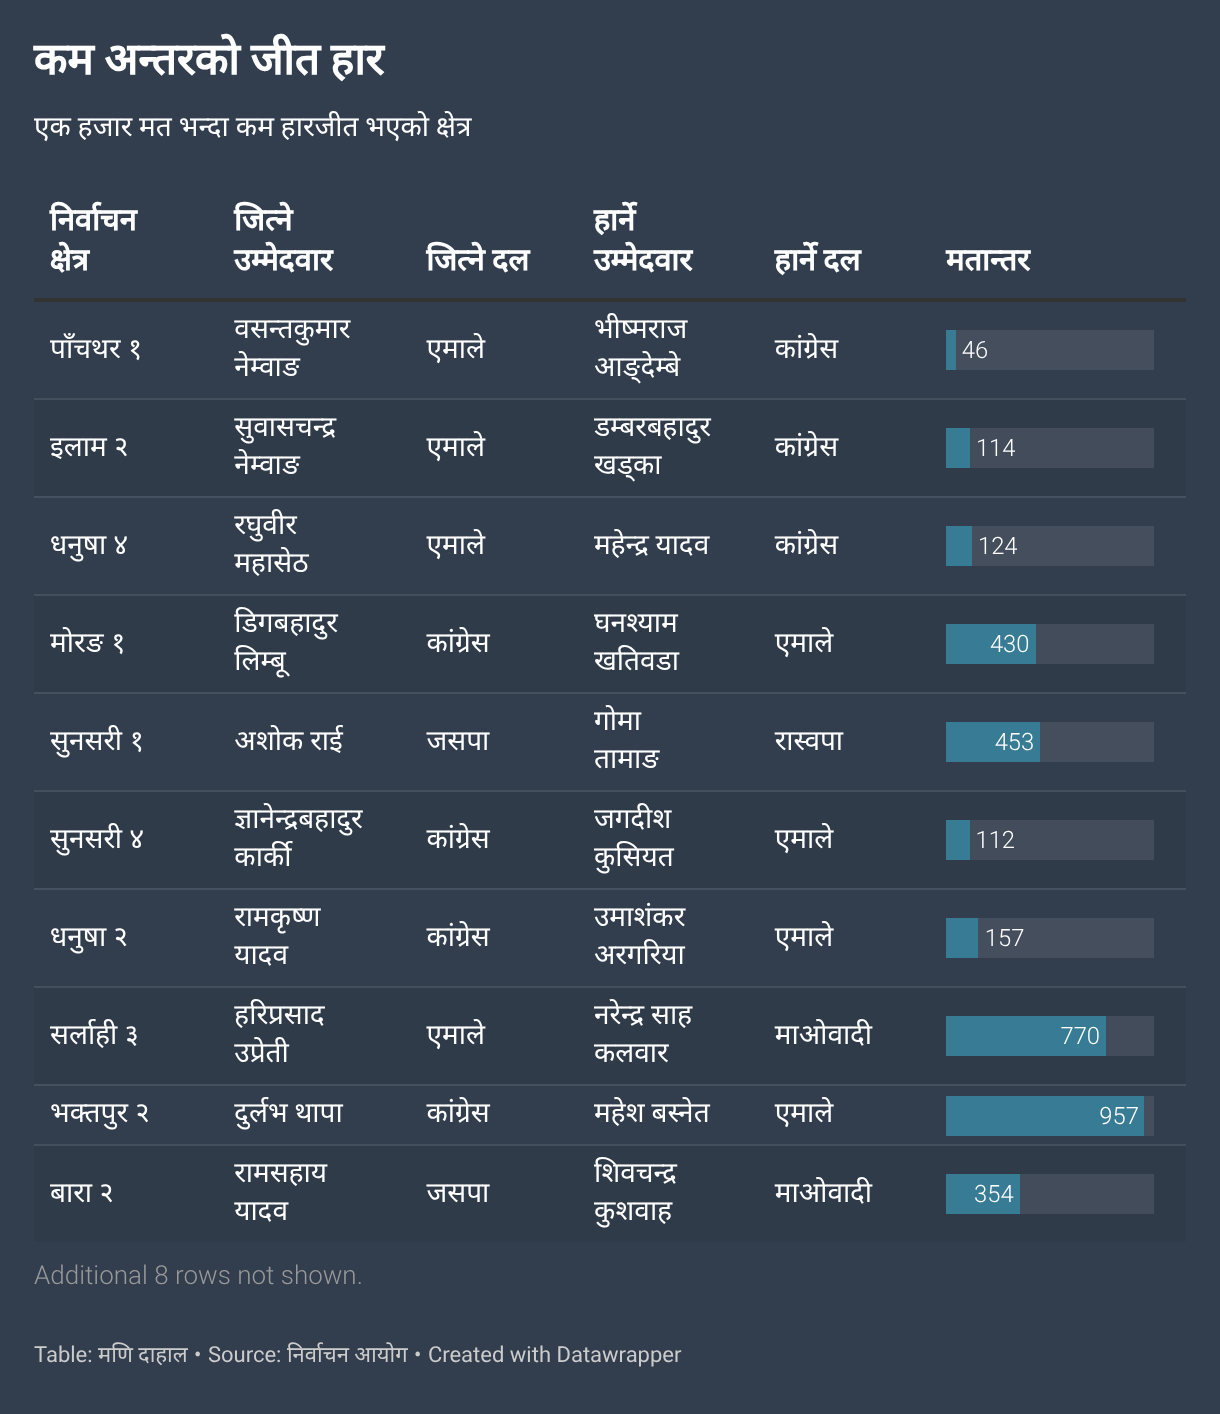Select the बारा २ constituency cell
Image resolution: width=1220 pixels, height=1414 pixels.
(x=81, y=1193)
